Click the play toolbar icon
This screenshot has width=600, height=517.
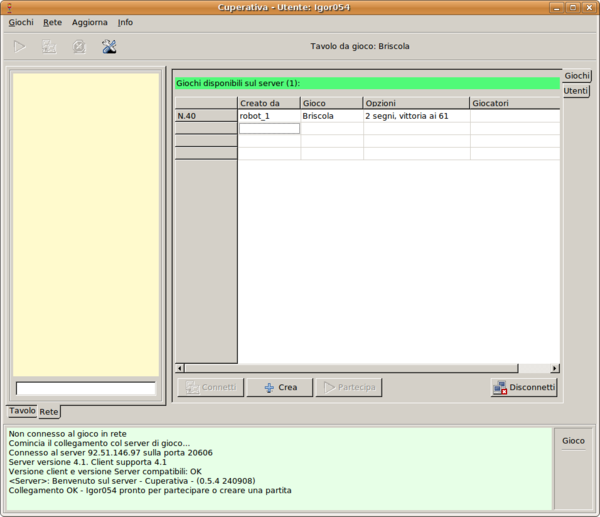coord(20,46)
